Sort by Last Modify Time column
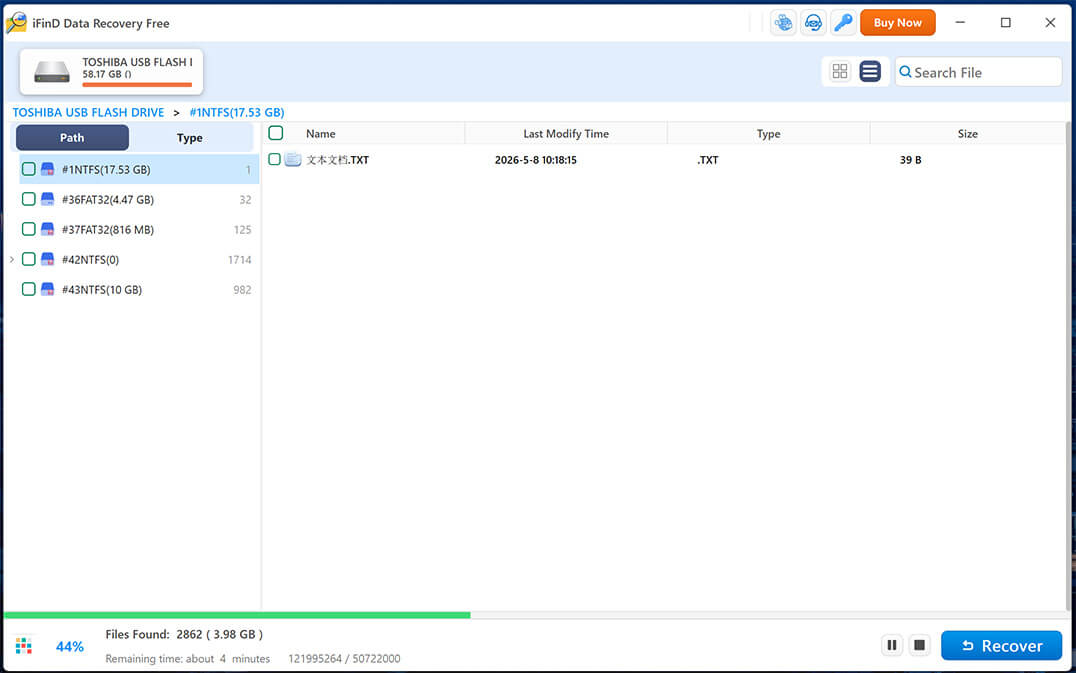 (x=566, y=134)
